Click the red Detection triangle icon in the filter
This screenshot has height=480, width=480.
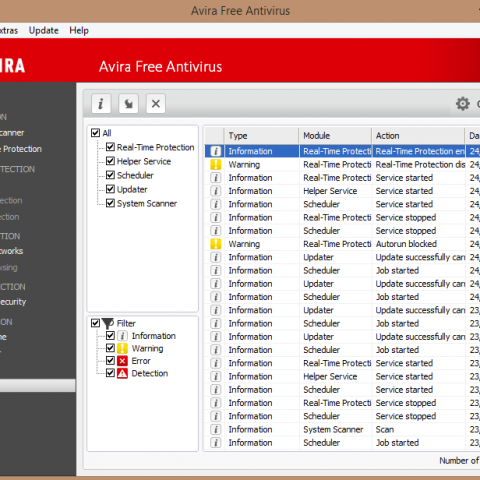tap(122, 373)
